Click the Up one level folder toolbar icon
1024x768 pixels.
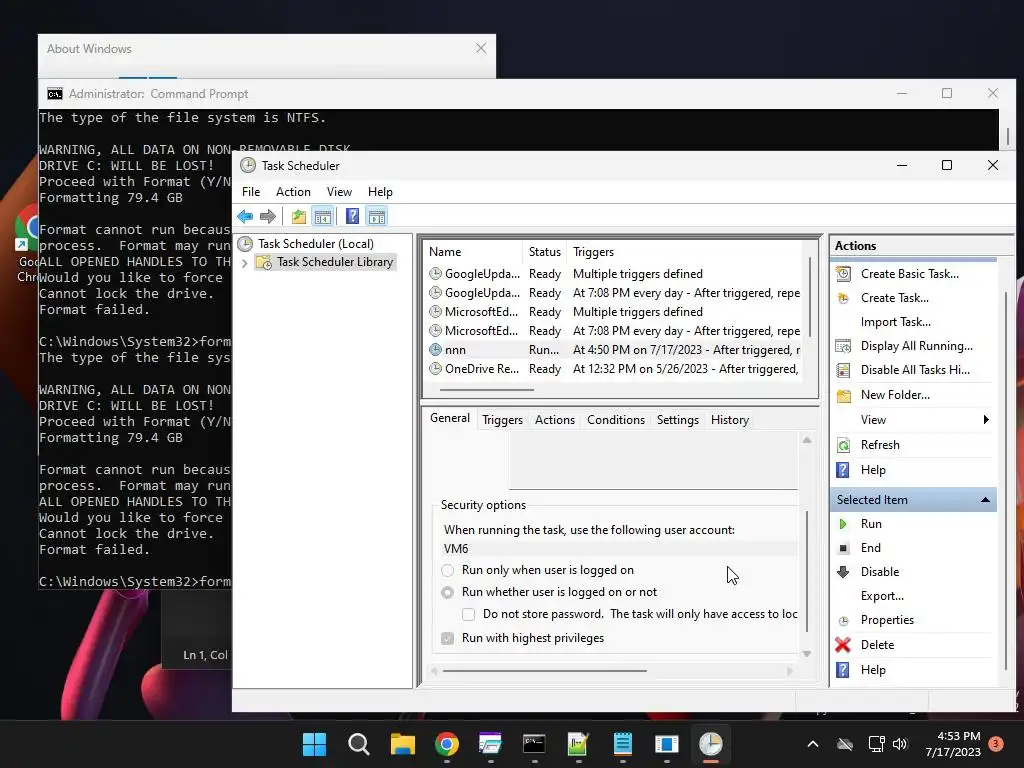(298, 216)
